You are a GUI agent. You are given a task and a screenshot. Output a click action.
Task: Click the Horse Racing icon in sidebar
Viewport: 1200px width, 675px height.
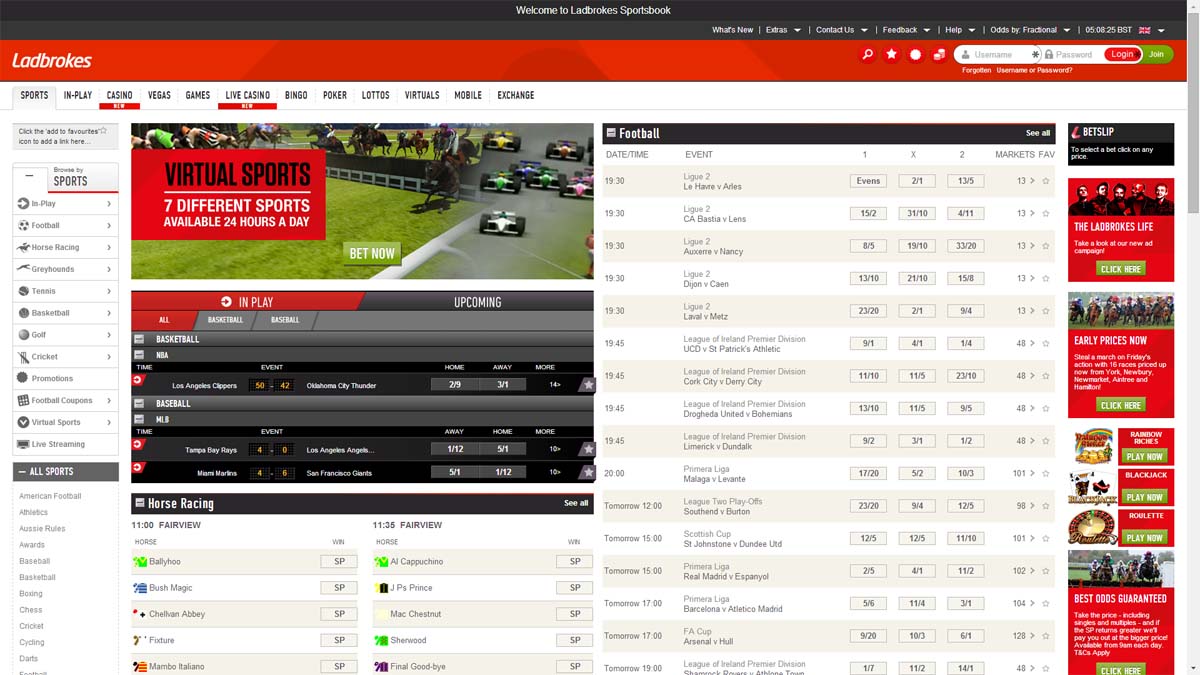click(x=23, y=247)
